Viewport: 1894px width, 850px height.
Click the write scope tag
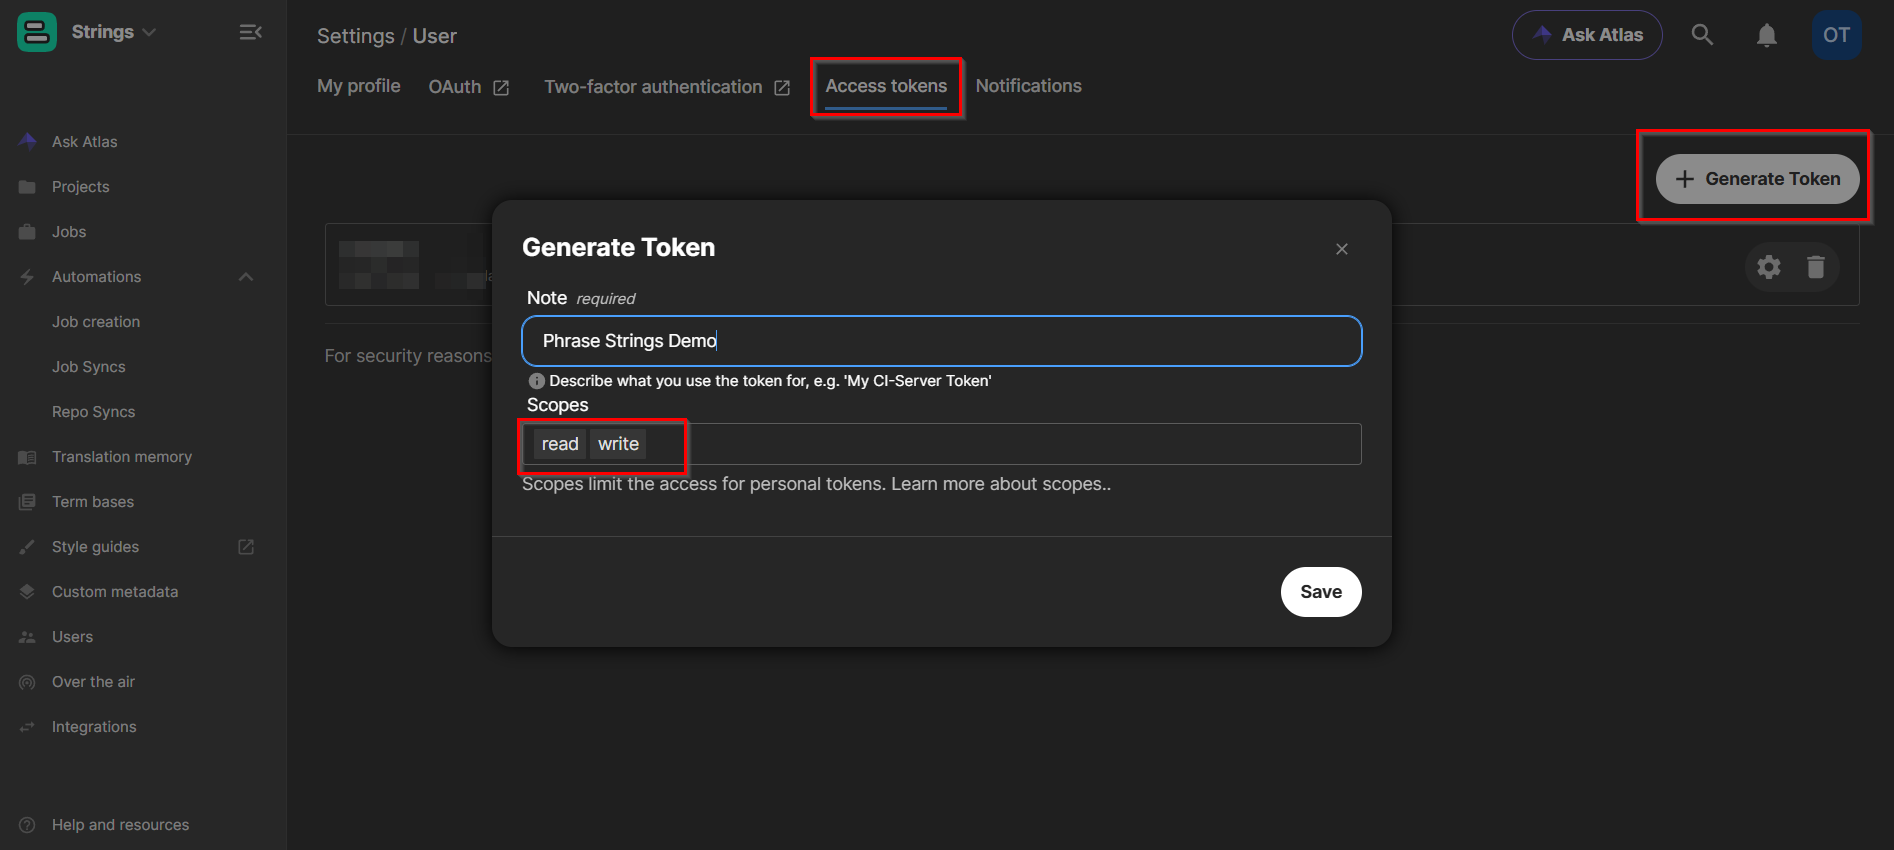click(x=618, y=444)
